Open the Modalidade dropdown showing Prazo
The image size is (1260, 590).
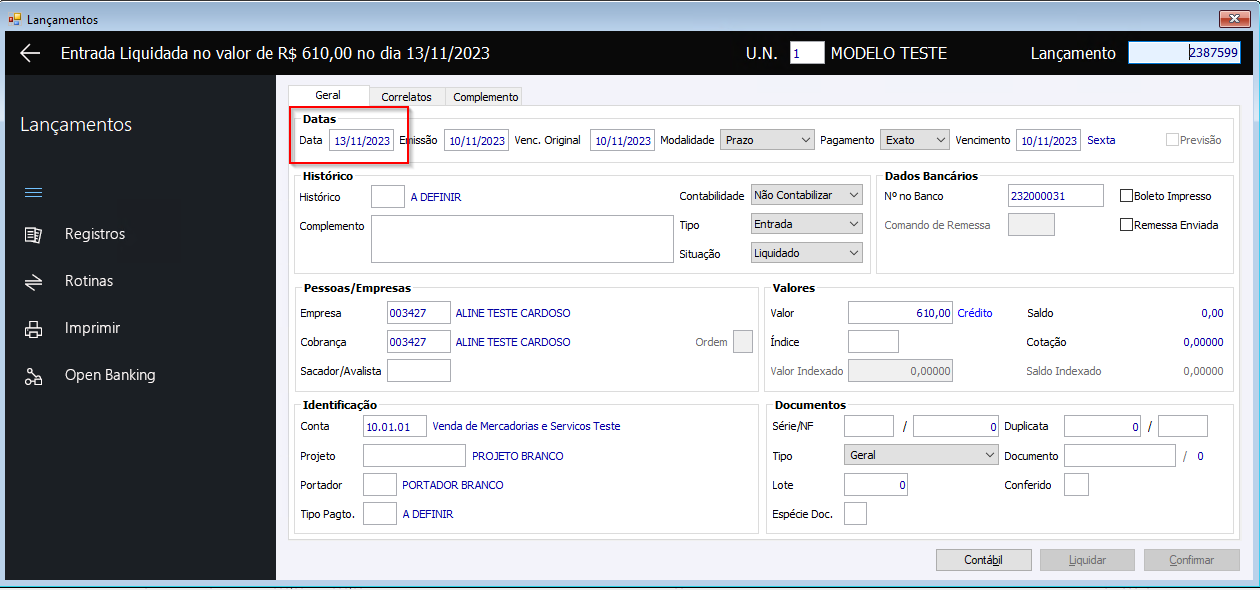(767, 141)
